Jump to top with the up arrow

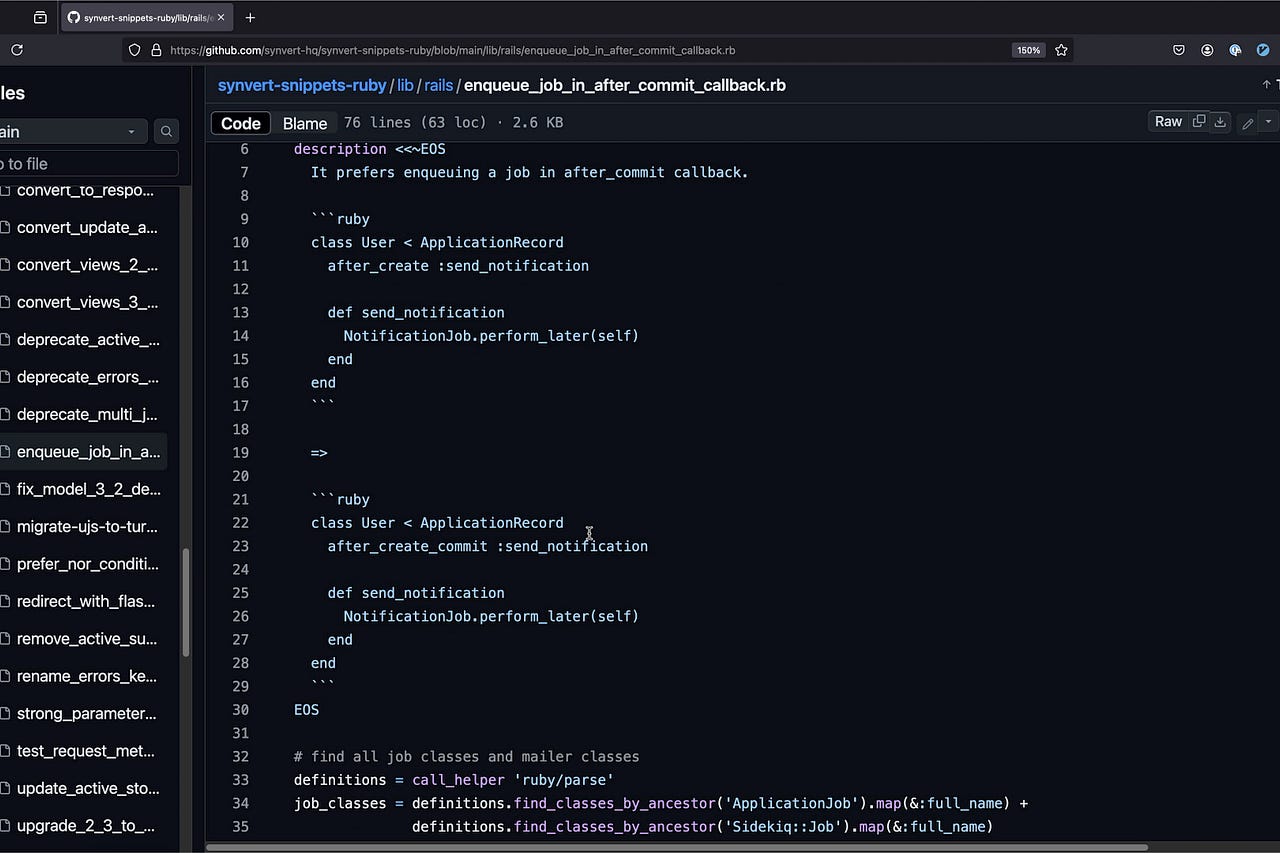click(1268, 85)
